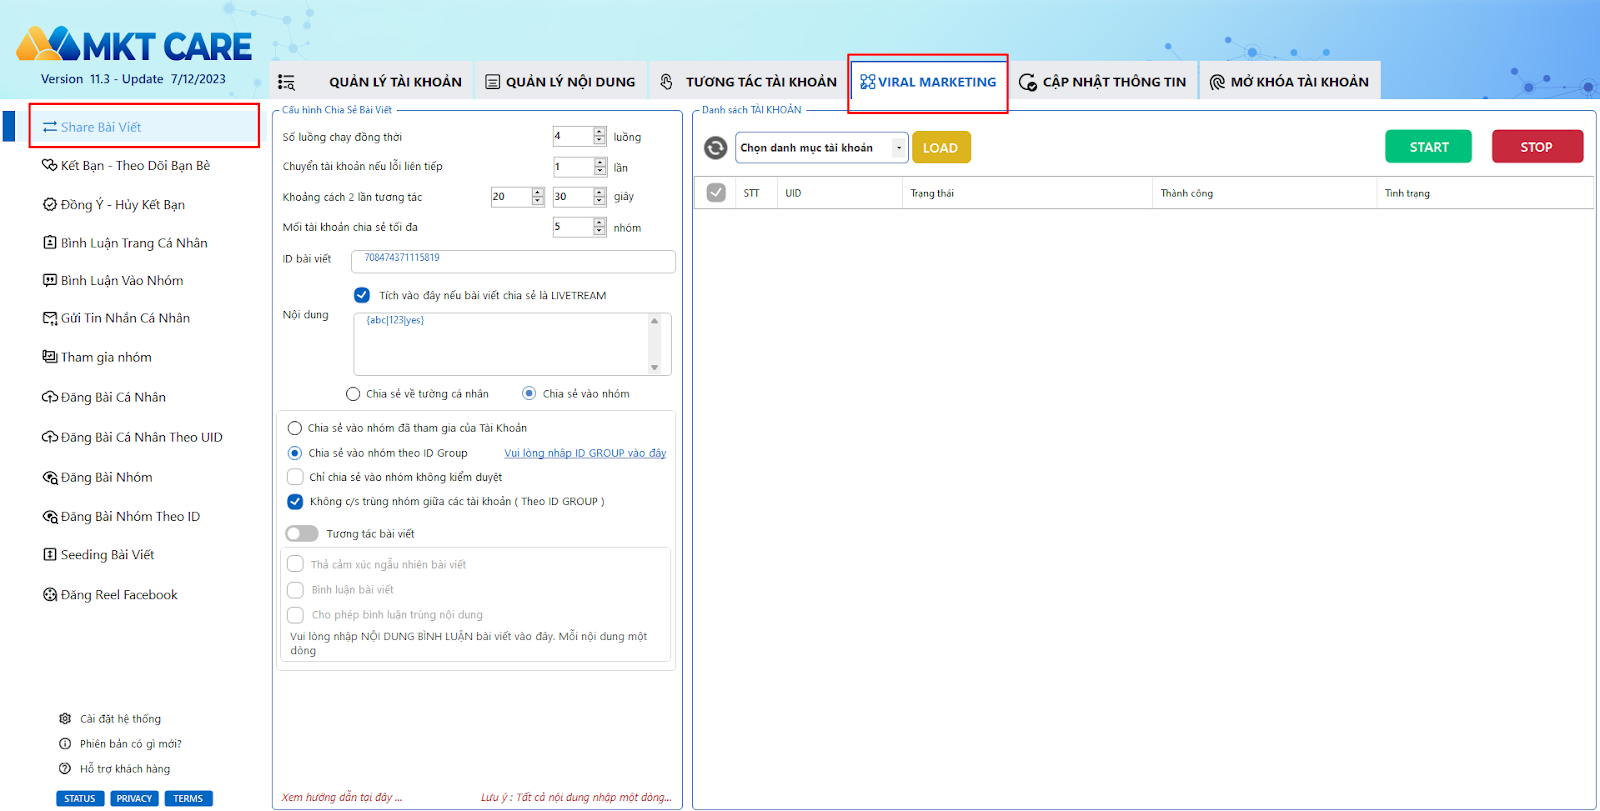1600x811 pixels.
Task: Click the Mỗi tài khoản chia sẻ tối đa spinner
Action: pyautogui.click(x=600, y=227)
